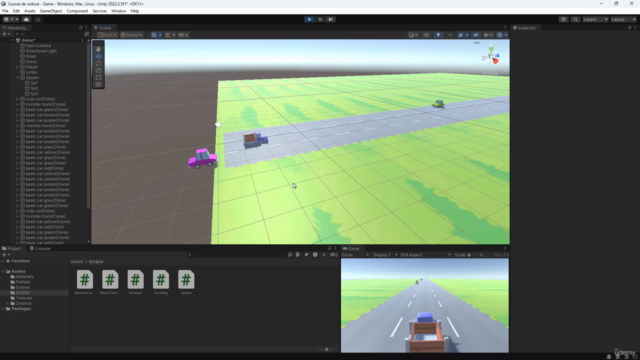Toggle the Project panel lock
Image resolution: width=640 pixels, height=360 pixels.
[x=329, y=248]
